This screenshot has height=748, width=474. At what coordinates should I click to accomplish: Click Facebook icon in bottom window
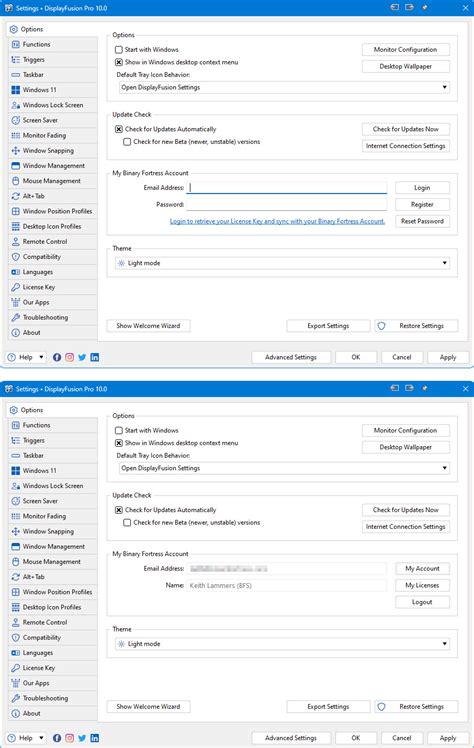pyautogui.click(x=57, y=738)
